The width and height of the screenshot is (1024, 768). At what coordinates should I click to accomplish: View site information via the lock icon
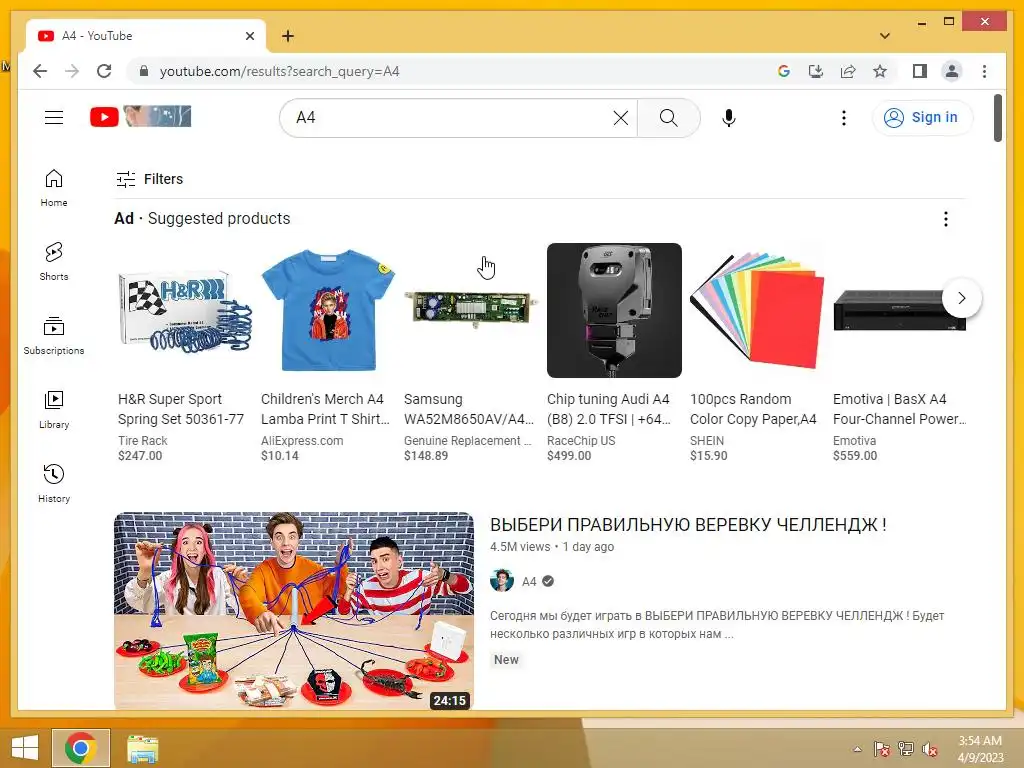144,71
